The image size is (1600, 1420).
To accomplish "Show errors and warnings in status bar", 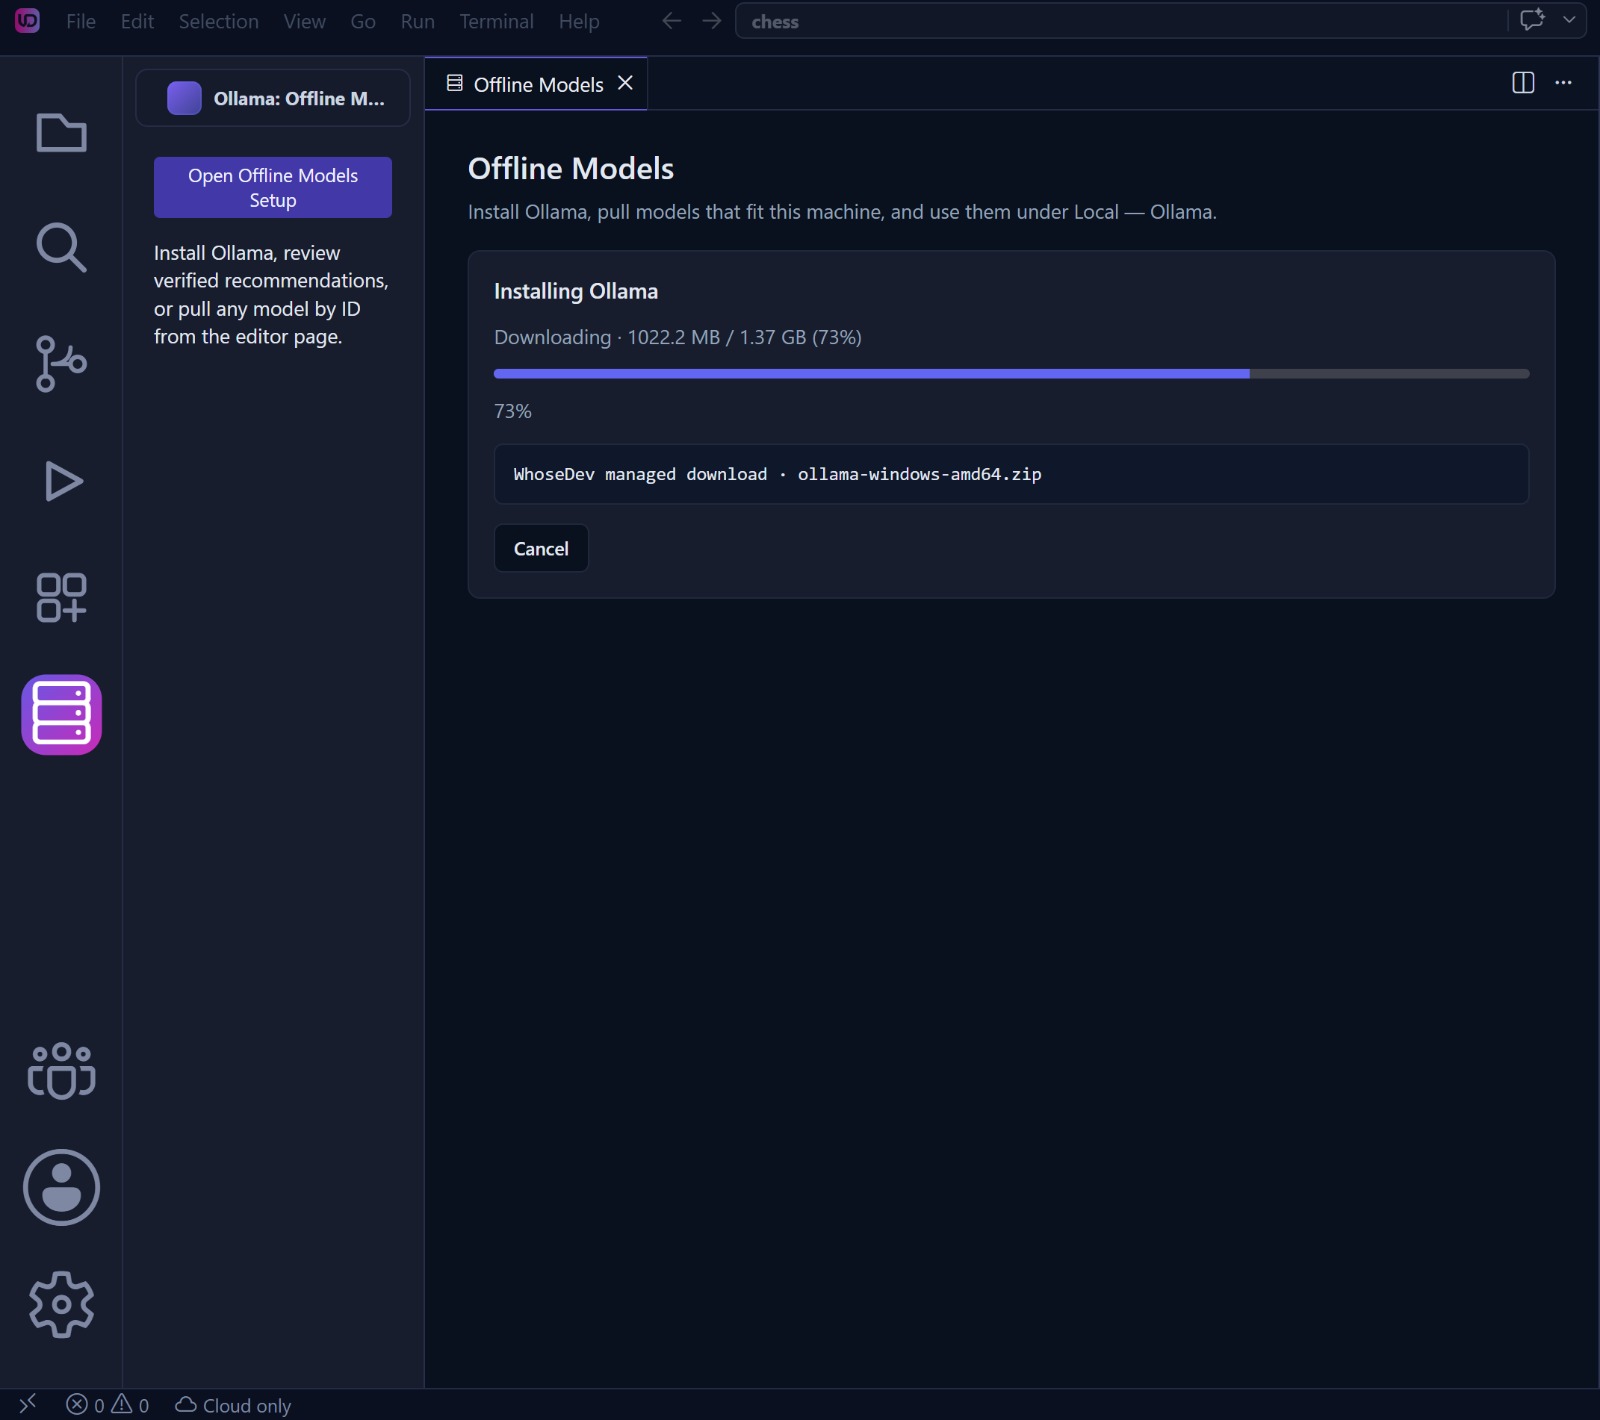I will click(x=108, y=1405).
